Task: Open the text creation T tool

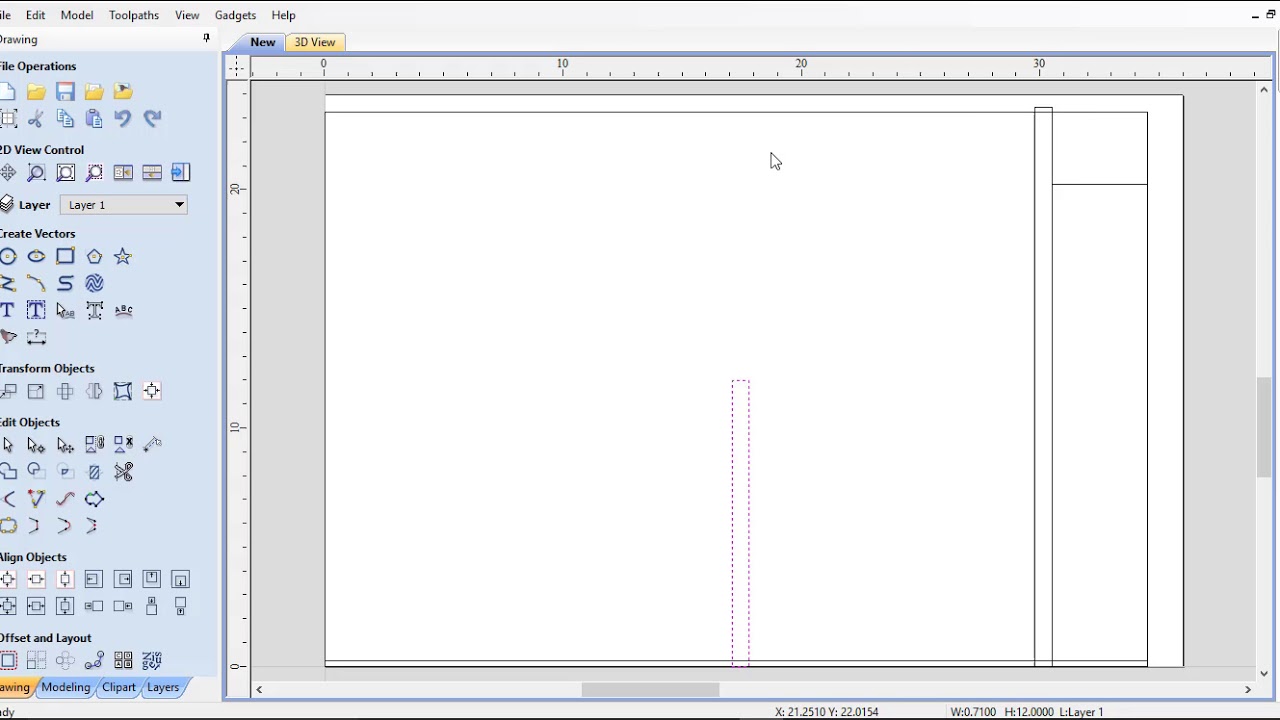Action: 8,311
